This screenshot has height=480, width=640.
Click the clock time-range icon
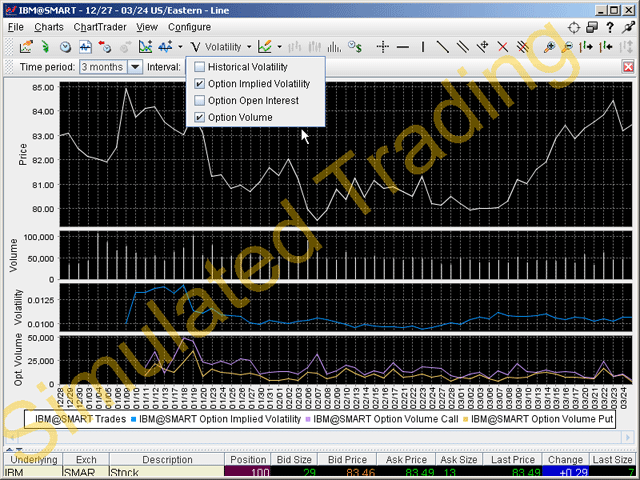pos(65,47)
